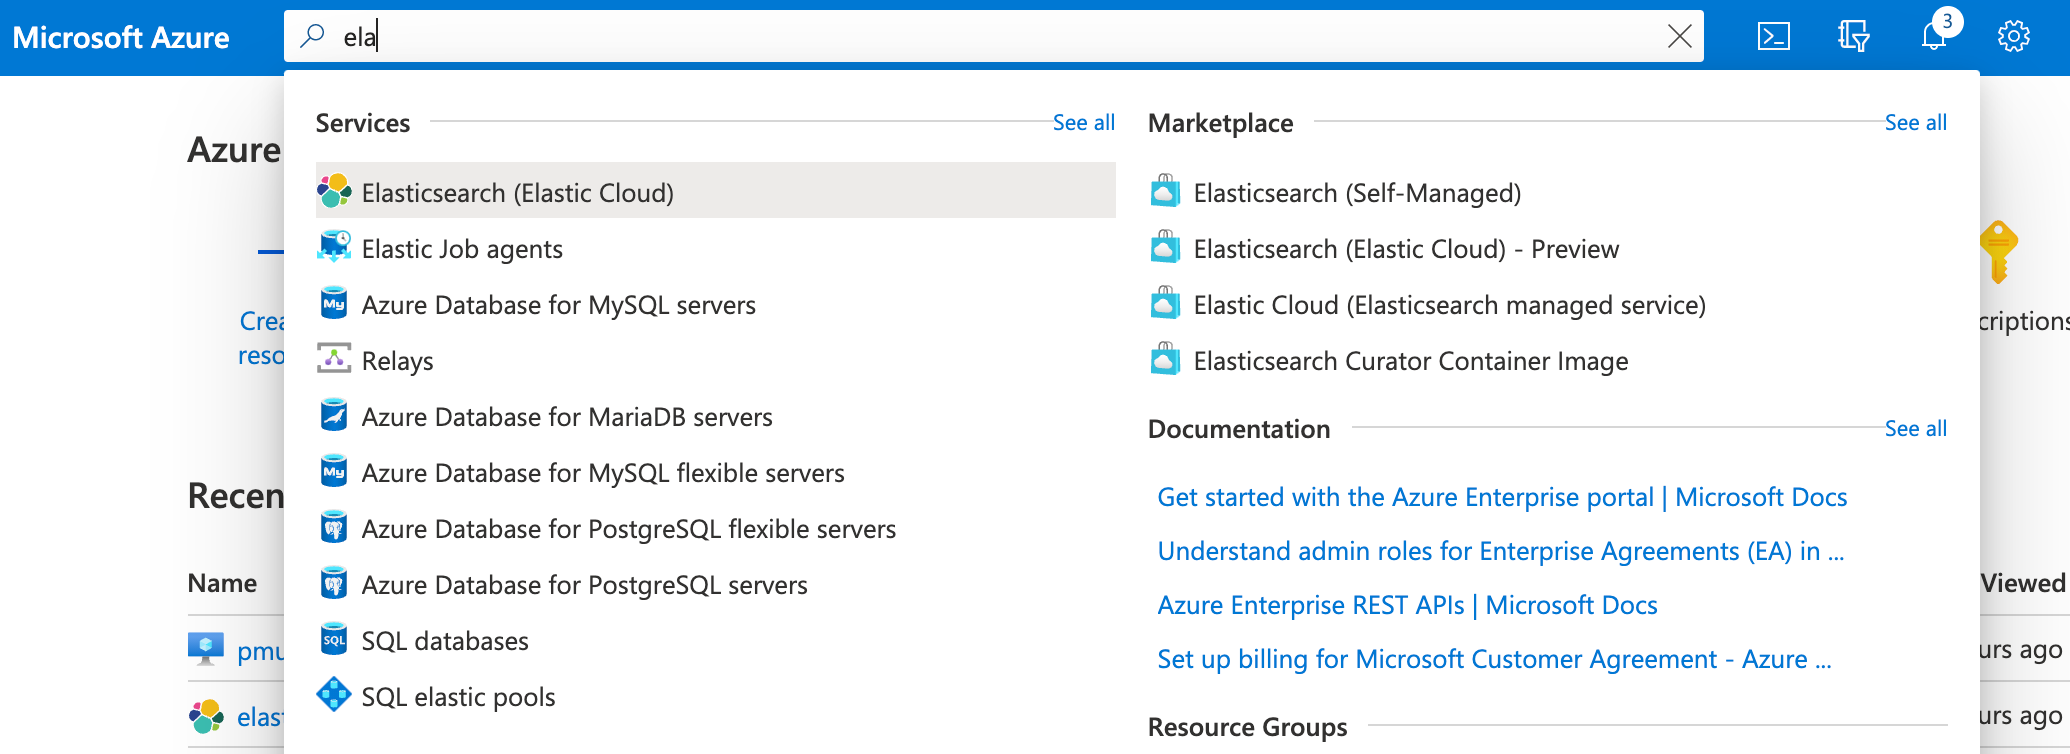Click the Elasticsearch (Elastic Cloud) service icon
2070x754 pixels.
pos(334,191)
